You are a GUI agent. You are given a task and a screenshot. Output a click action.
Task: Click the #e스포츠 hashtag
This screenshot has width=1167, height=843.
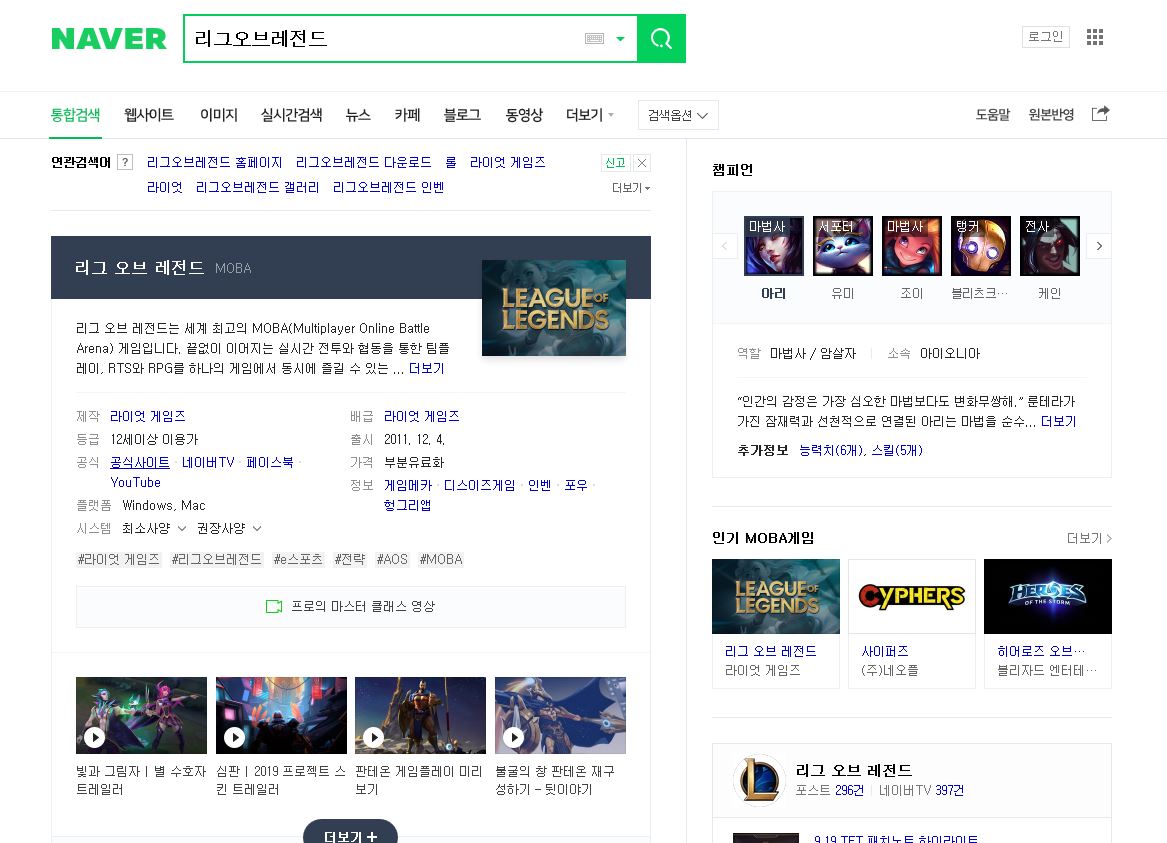point(298,560)
